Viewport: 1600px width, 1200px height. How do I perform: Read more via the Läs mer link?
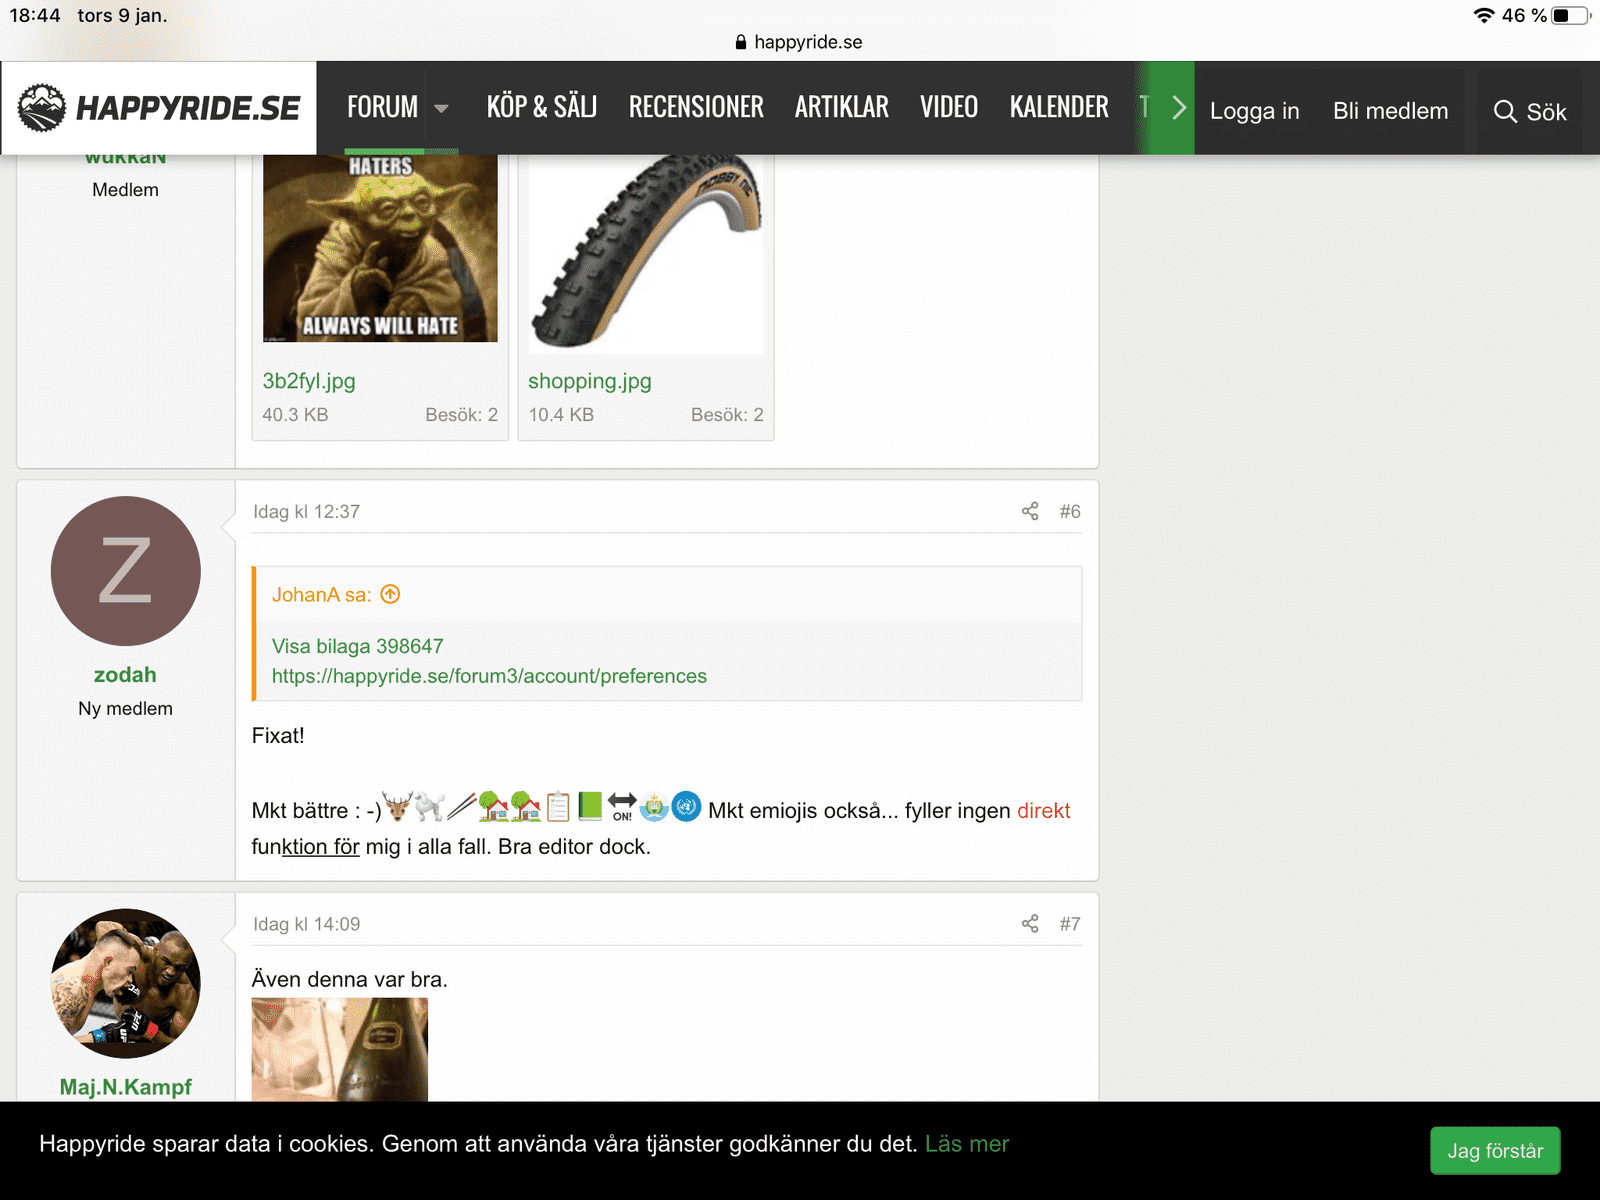pos(967,1144)
